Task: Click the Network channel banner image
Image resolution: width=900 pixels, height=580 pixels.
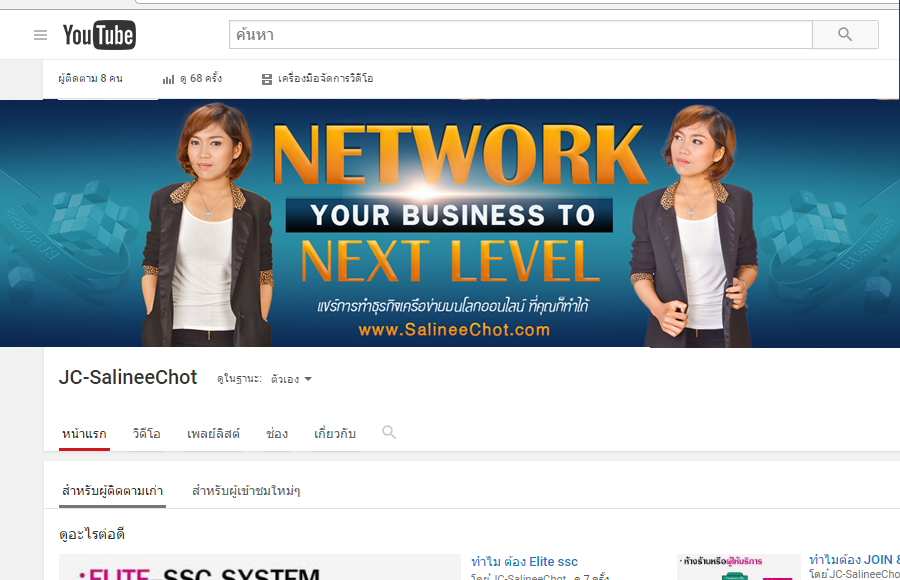Action: coord(450,223)
